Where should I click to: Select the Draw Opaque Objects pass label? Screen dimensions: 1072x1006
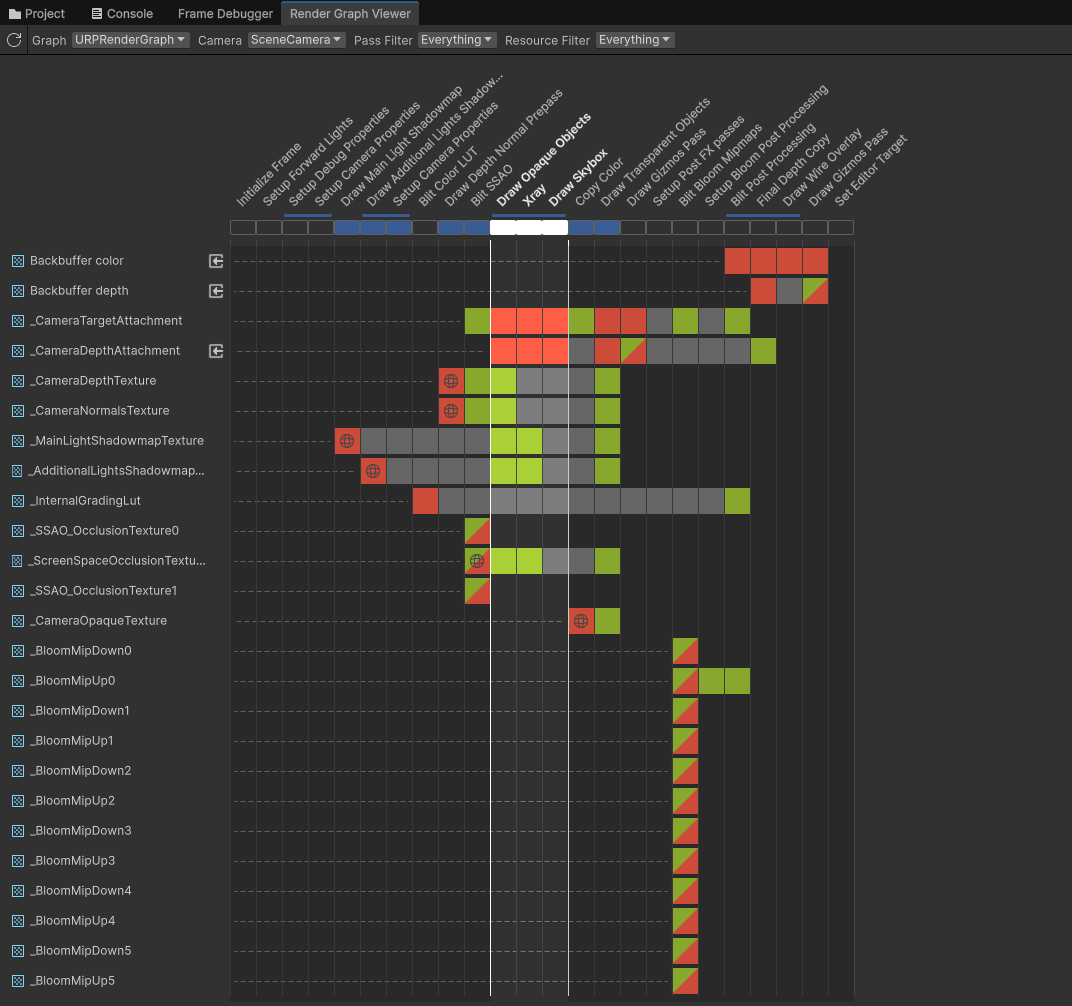[544, 160]
